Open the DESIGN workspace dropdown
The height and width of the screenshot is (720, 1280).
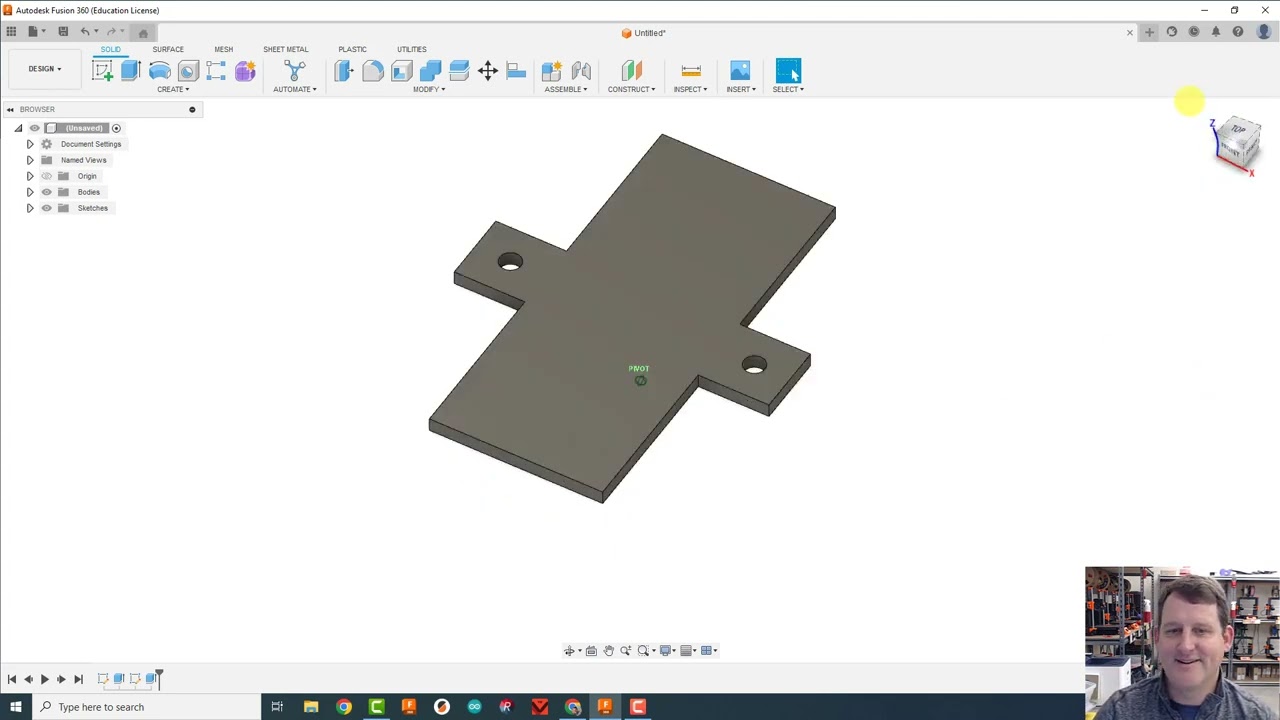pos(44,69)
